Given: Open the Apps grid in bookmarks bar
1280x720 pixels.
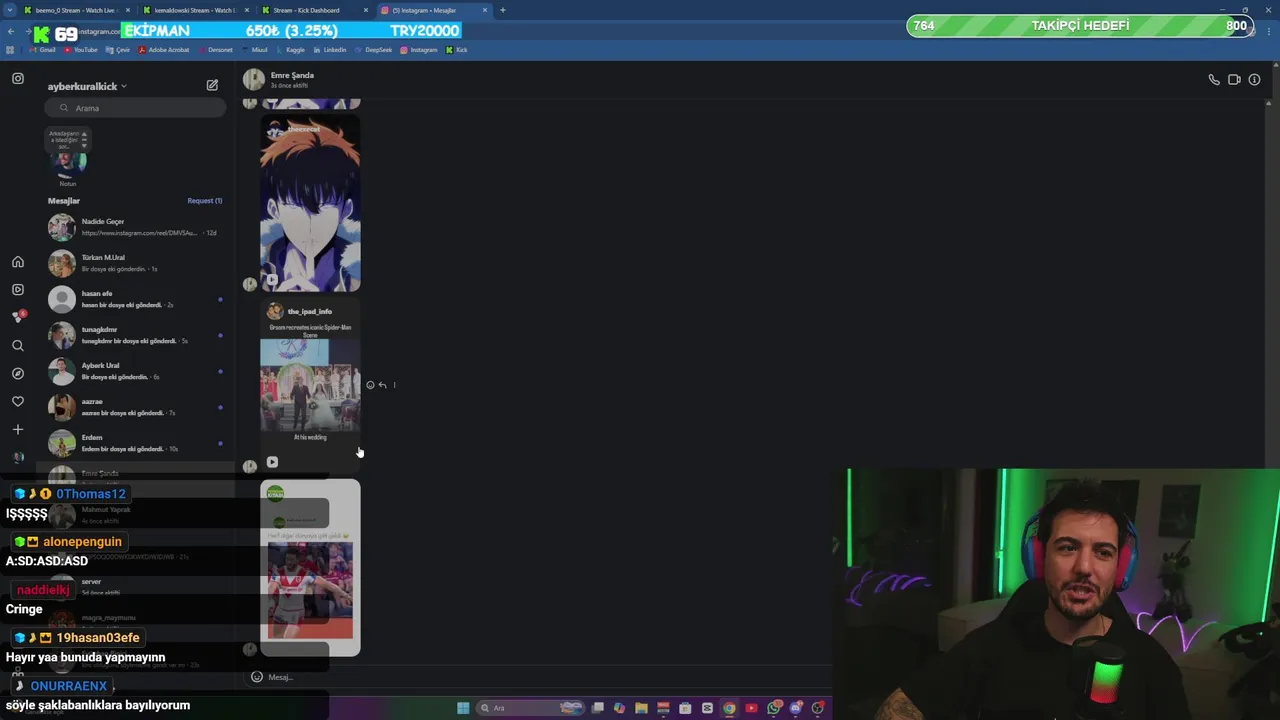Looking at the screenshot, I should 11,50.
